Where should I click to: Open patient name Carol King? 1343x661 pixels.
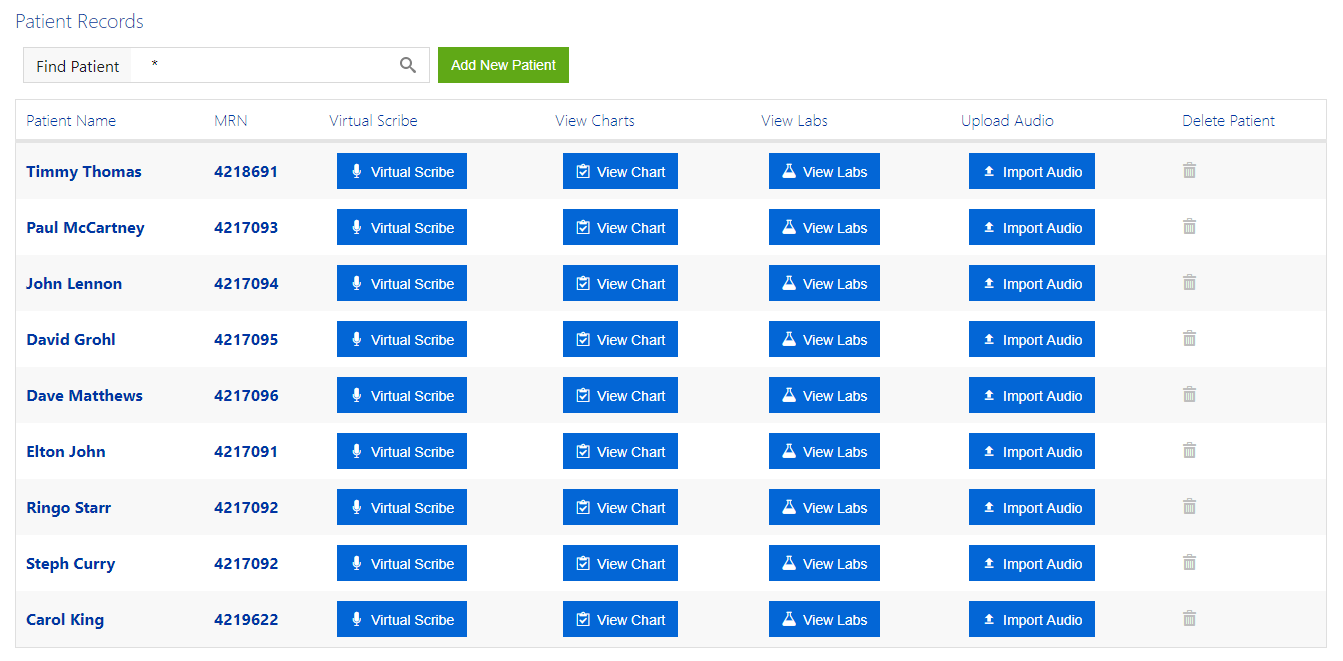point(65,619)
